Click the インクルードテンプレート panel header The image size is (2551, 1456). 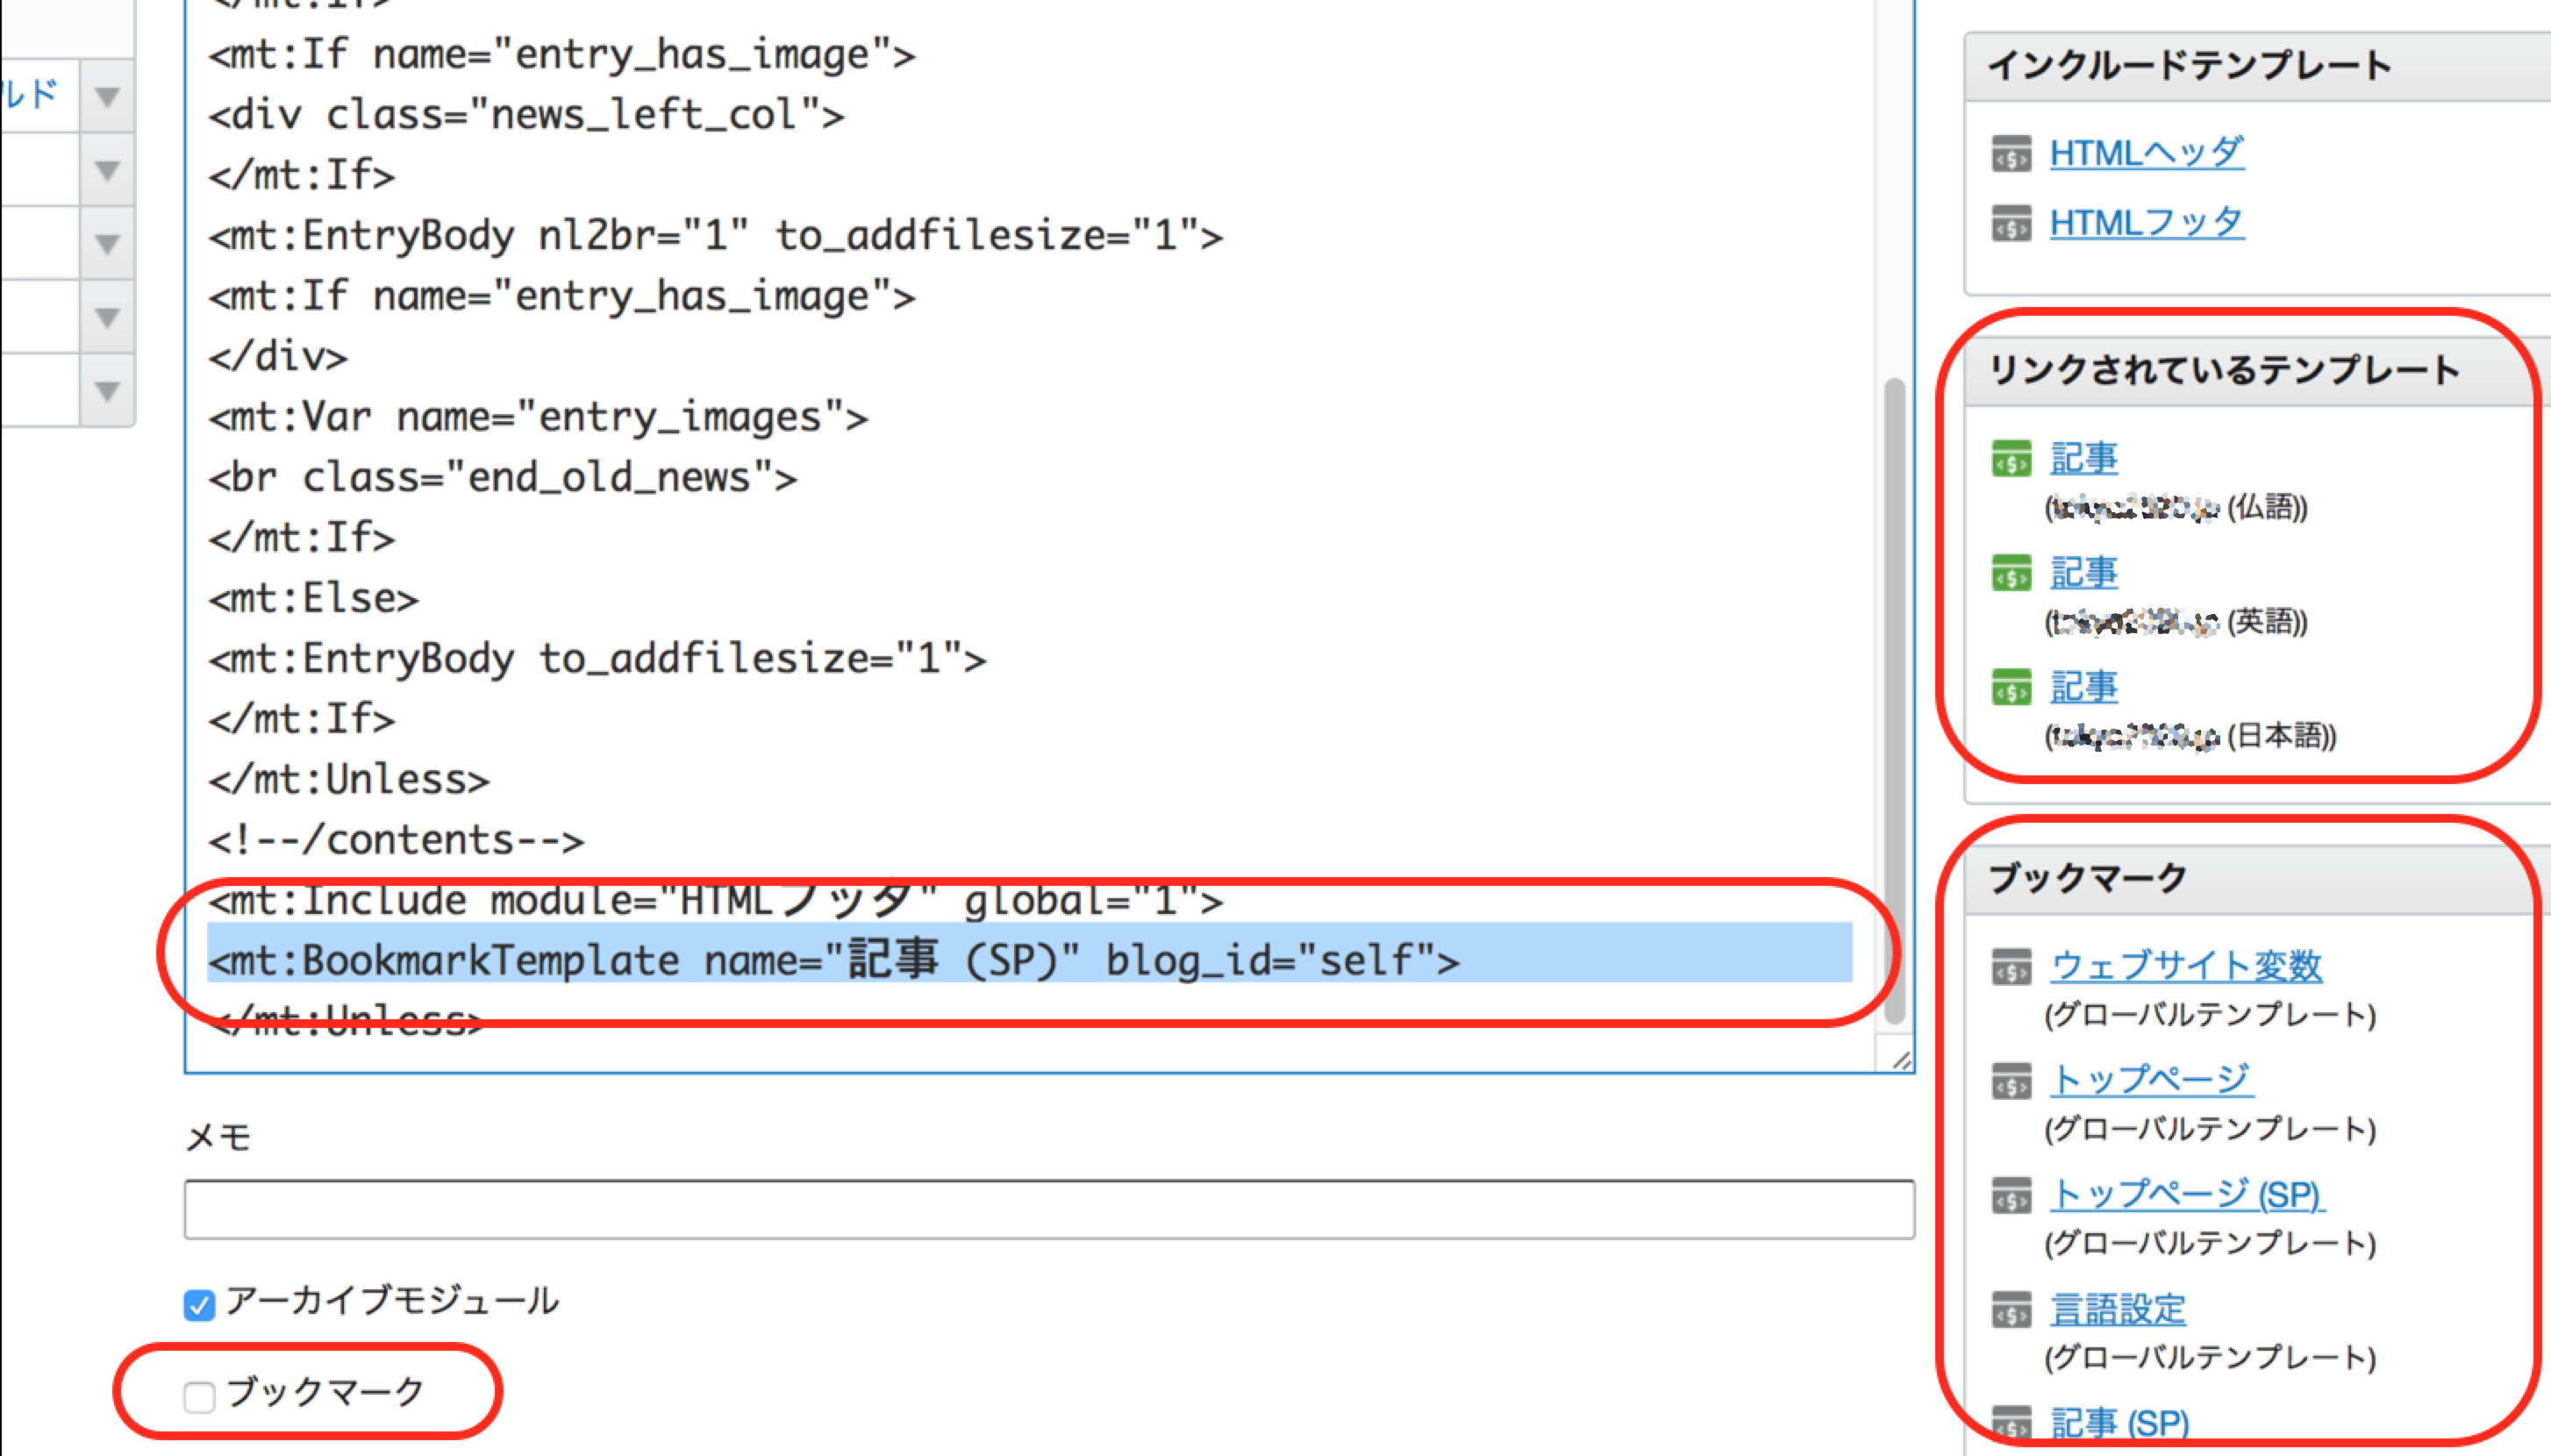2258,66
